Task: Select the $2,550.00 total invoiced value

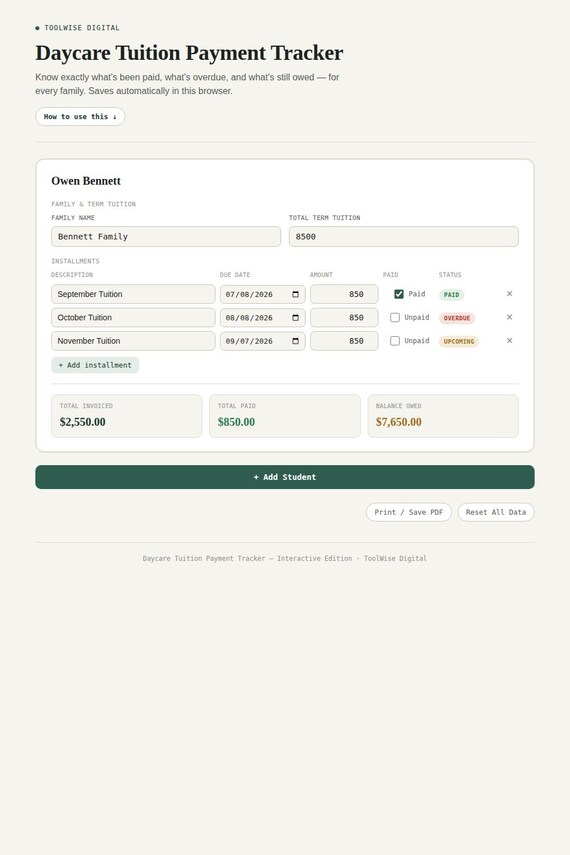Action: click(82, 422)
